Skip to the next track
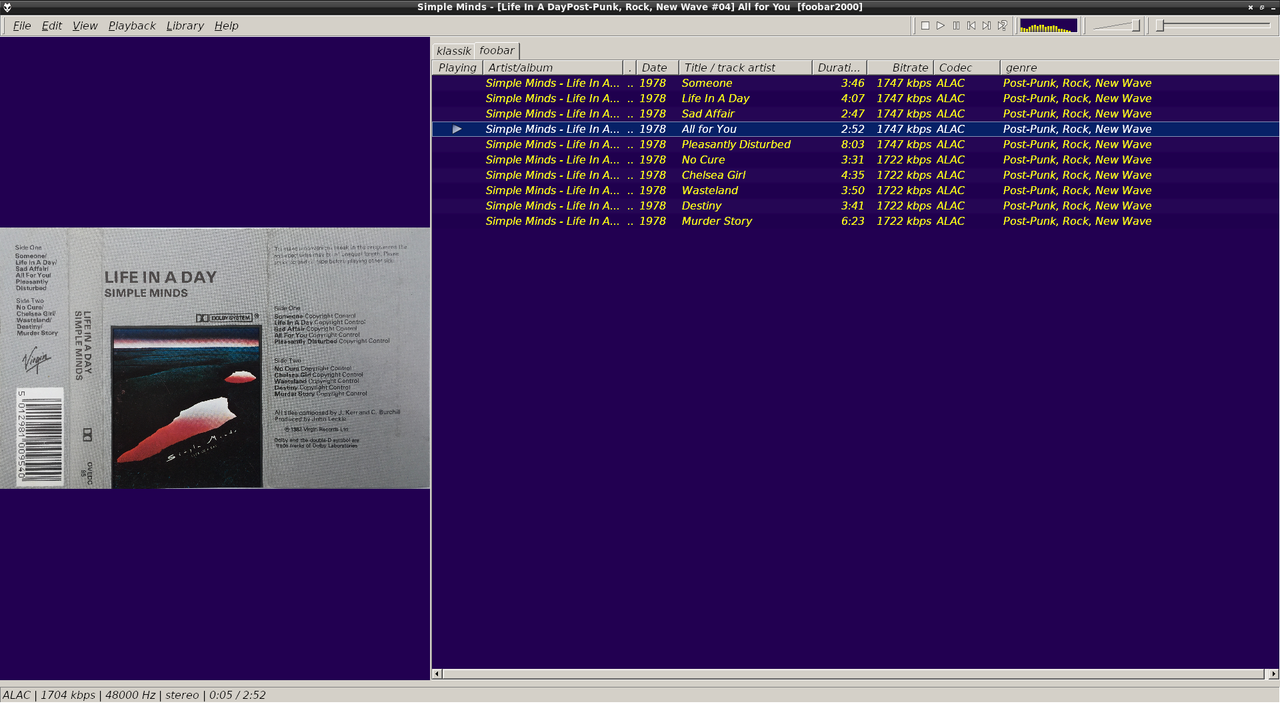1280x703 pixels. 986,25
